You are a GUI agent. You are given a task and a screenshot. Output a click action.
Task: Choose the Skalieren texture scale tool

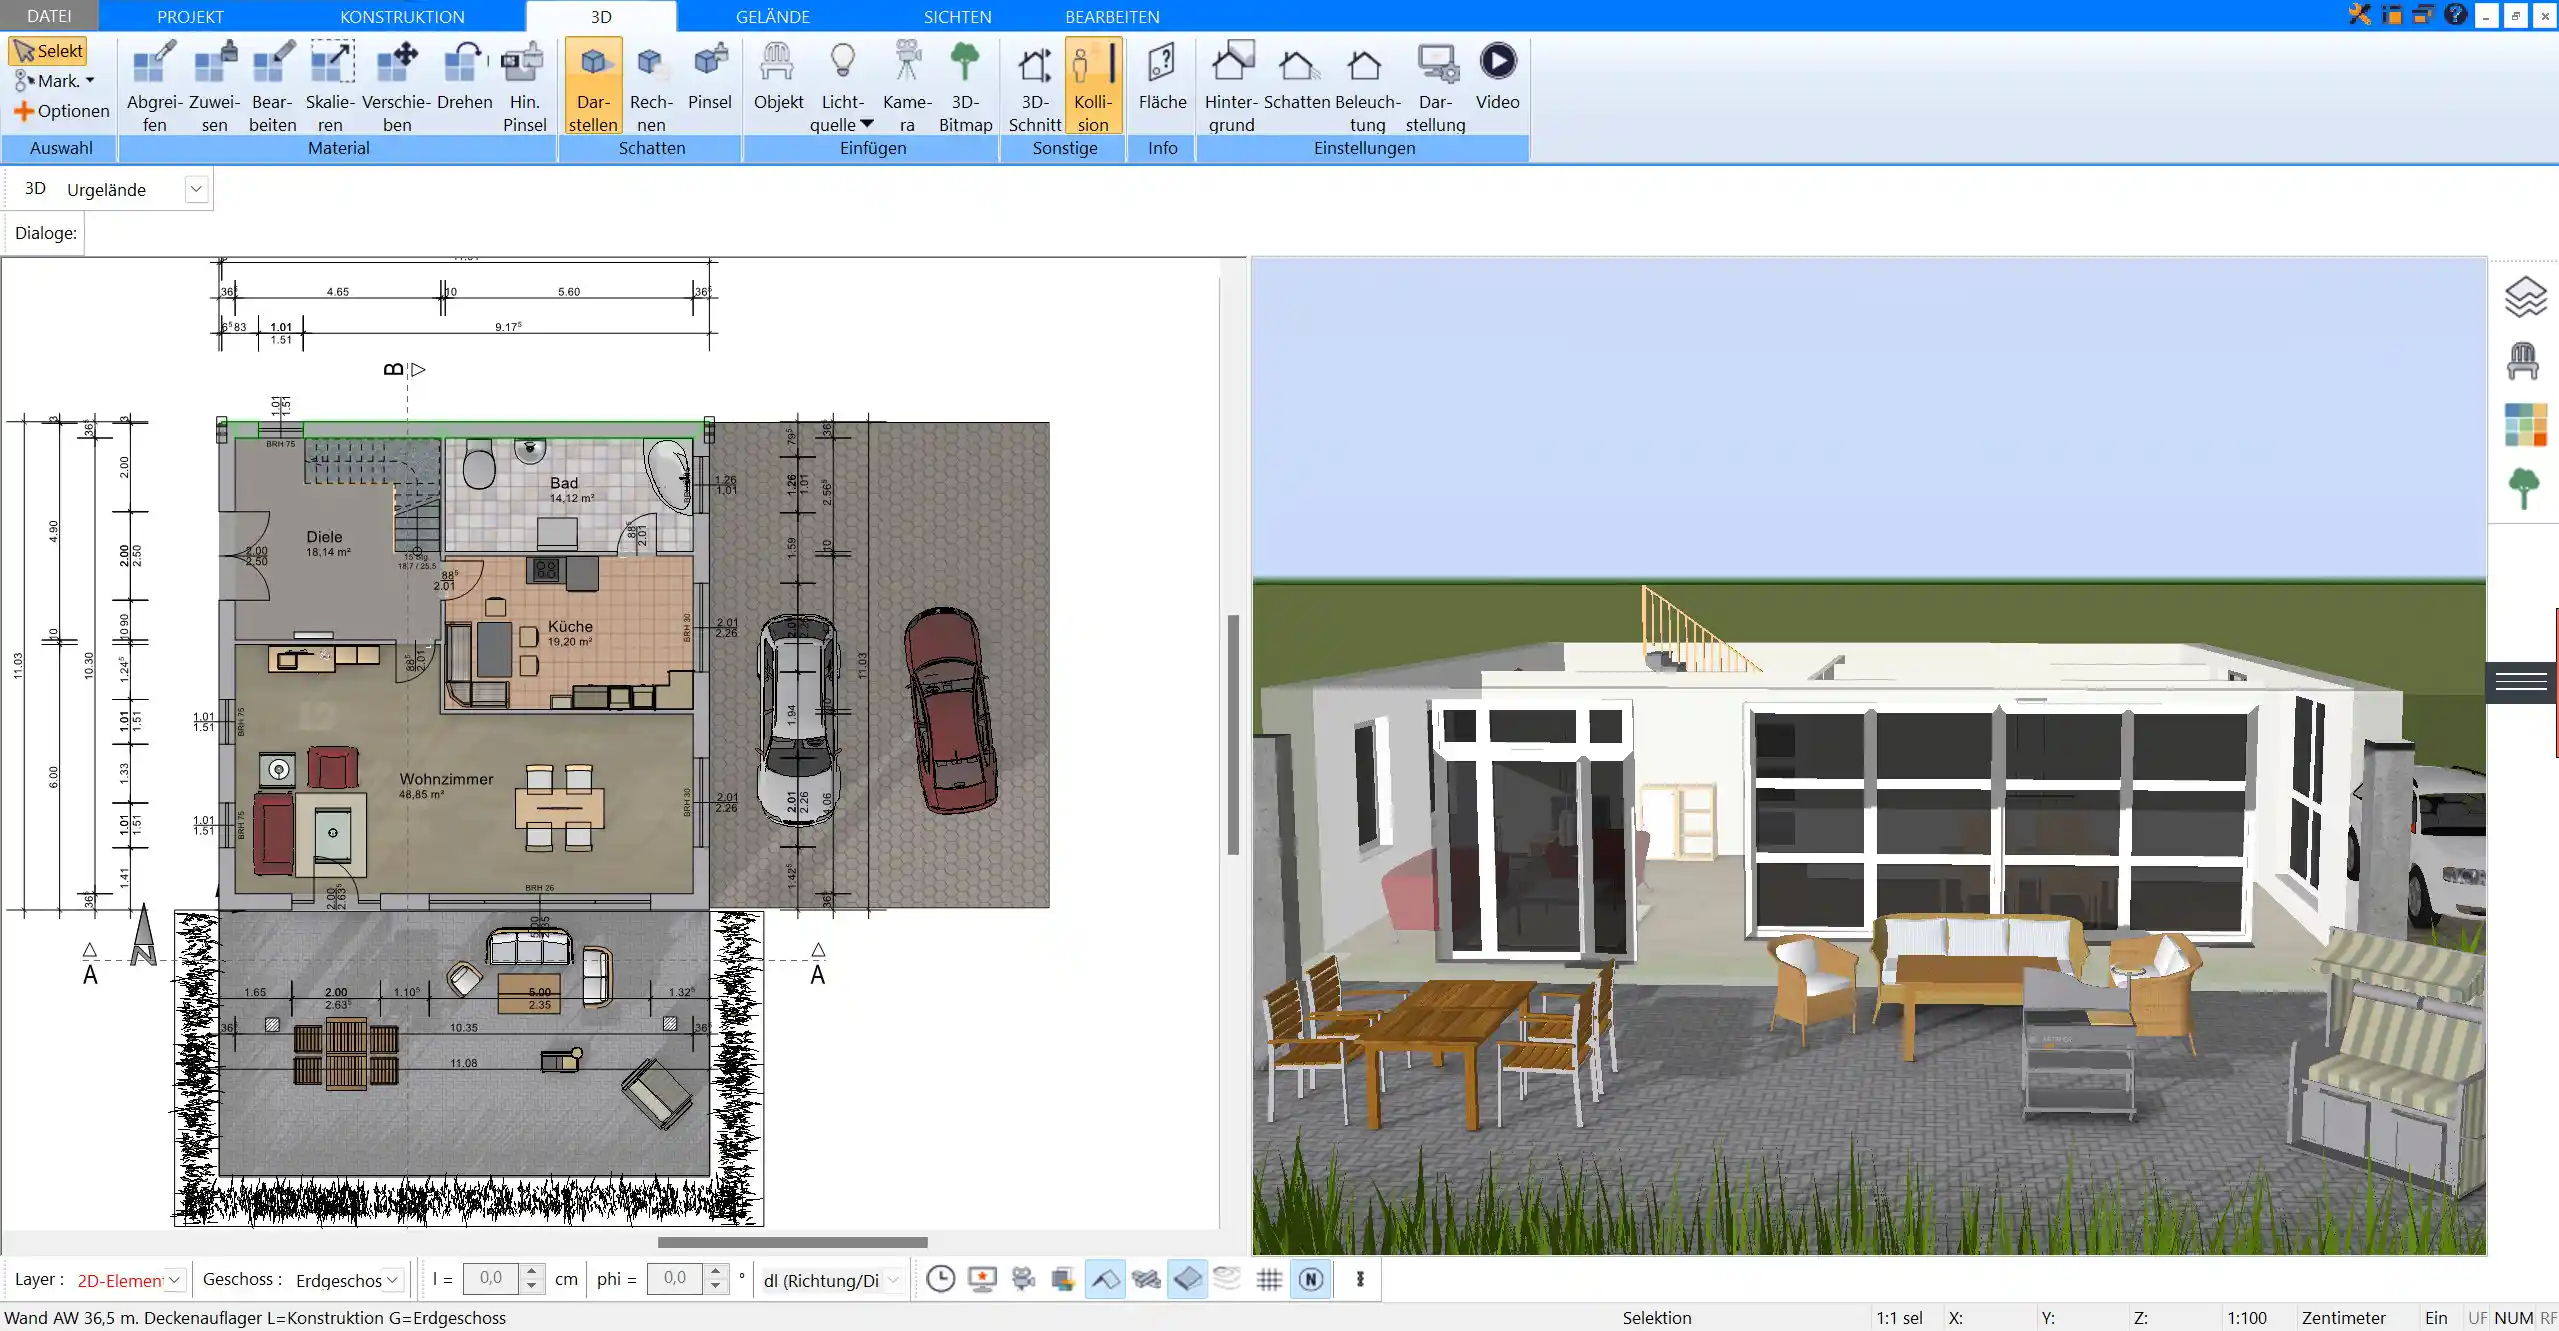click(x=330, y=86)
